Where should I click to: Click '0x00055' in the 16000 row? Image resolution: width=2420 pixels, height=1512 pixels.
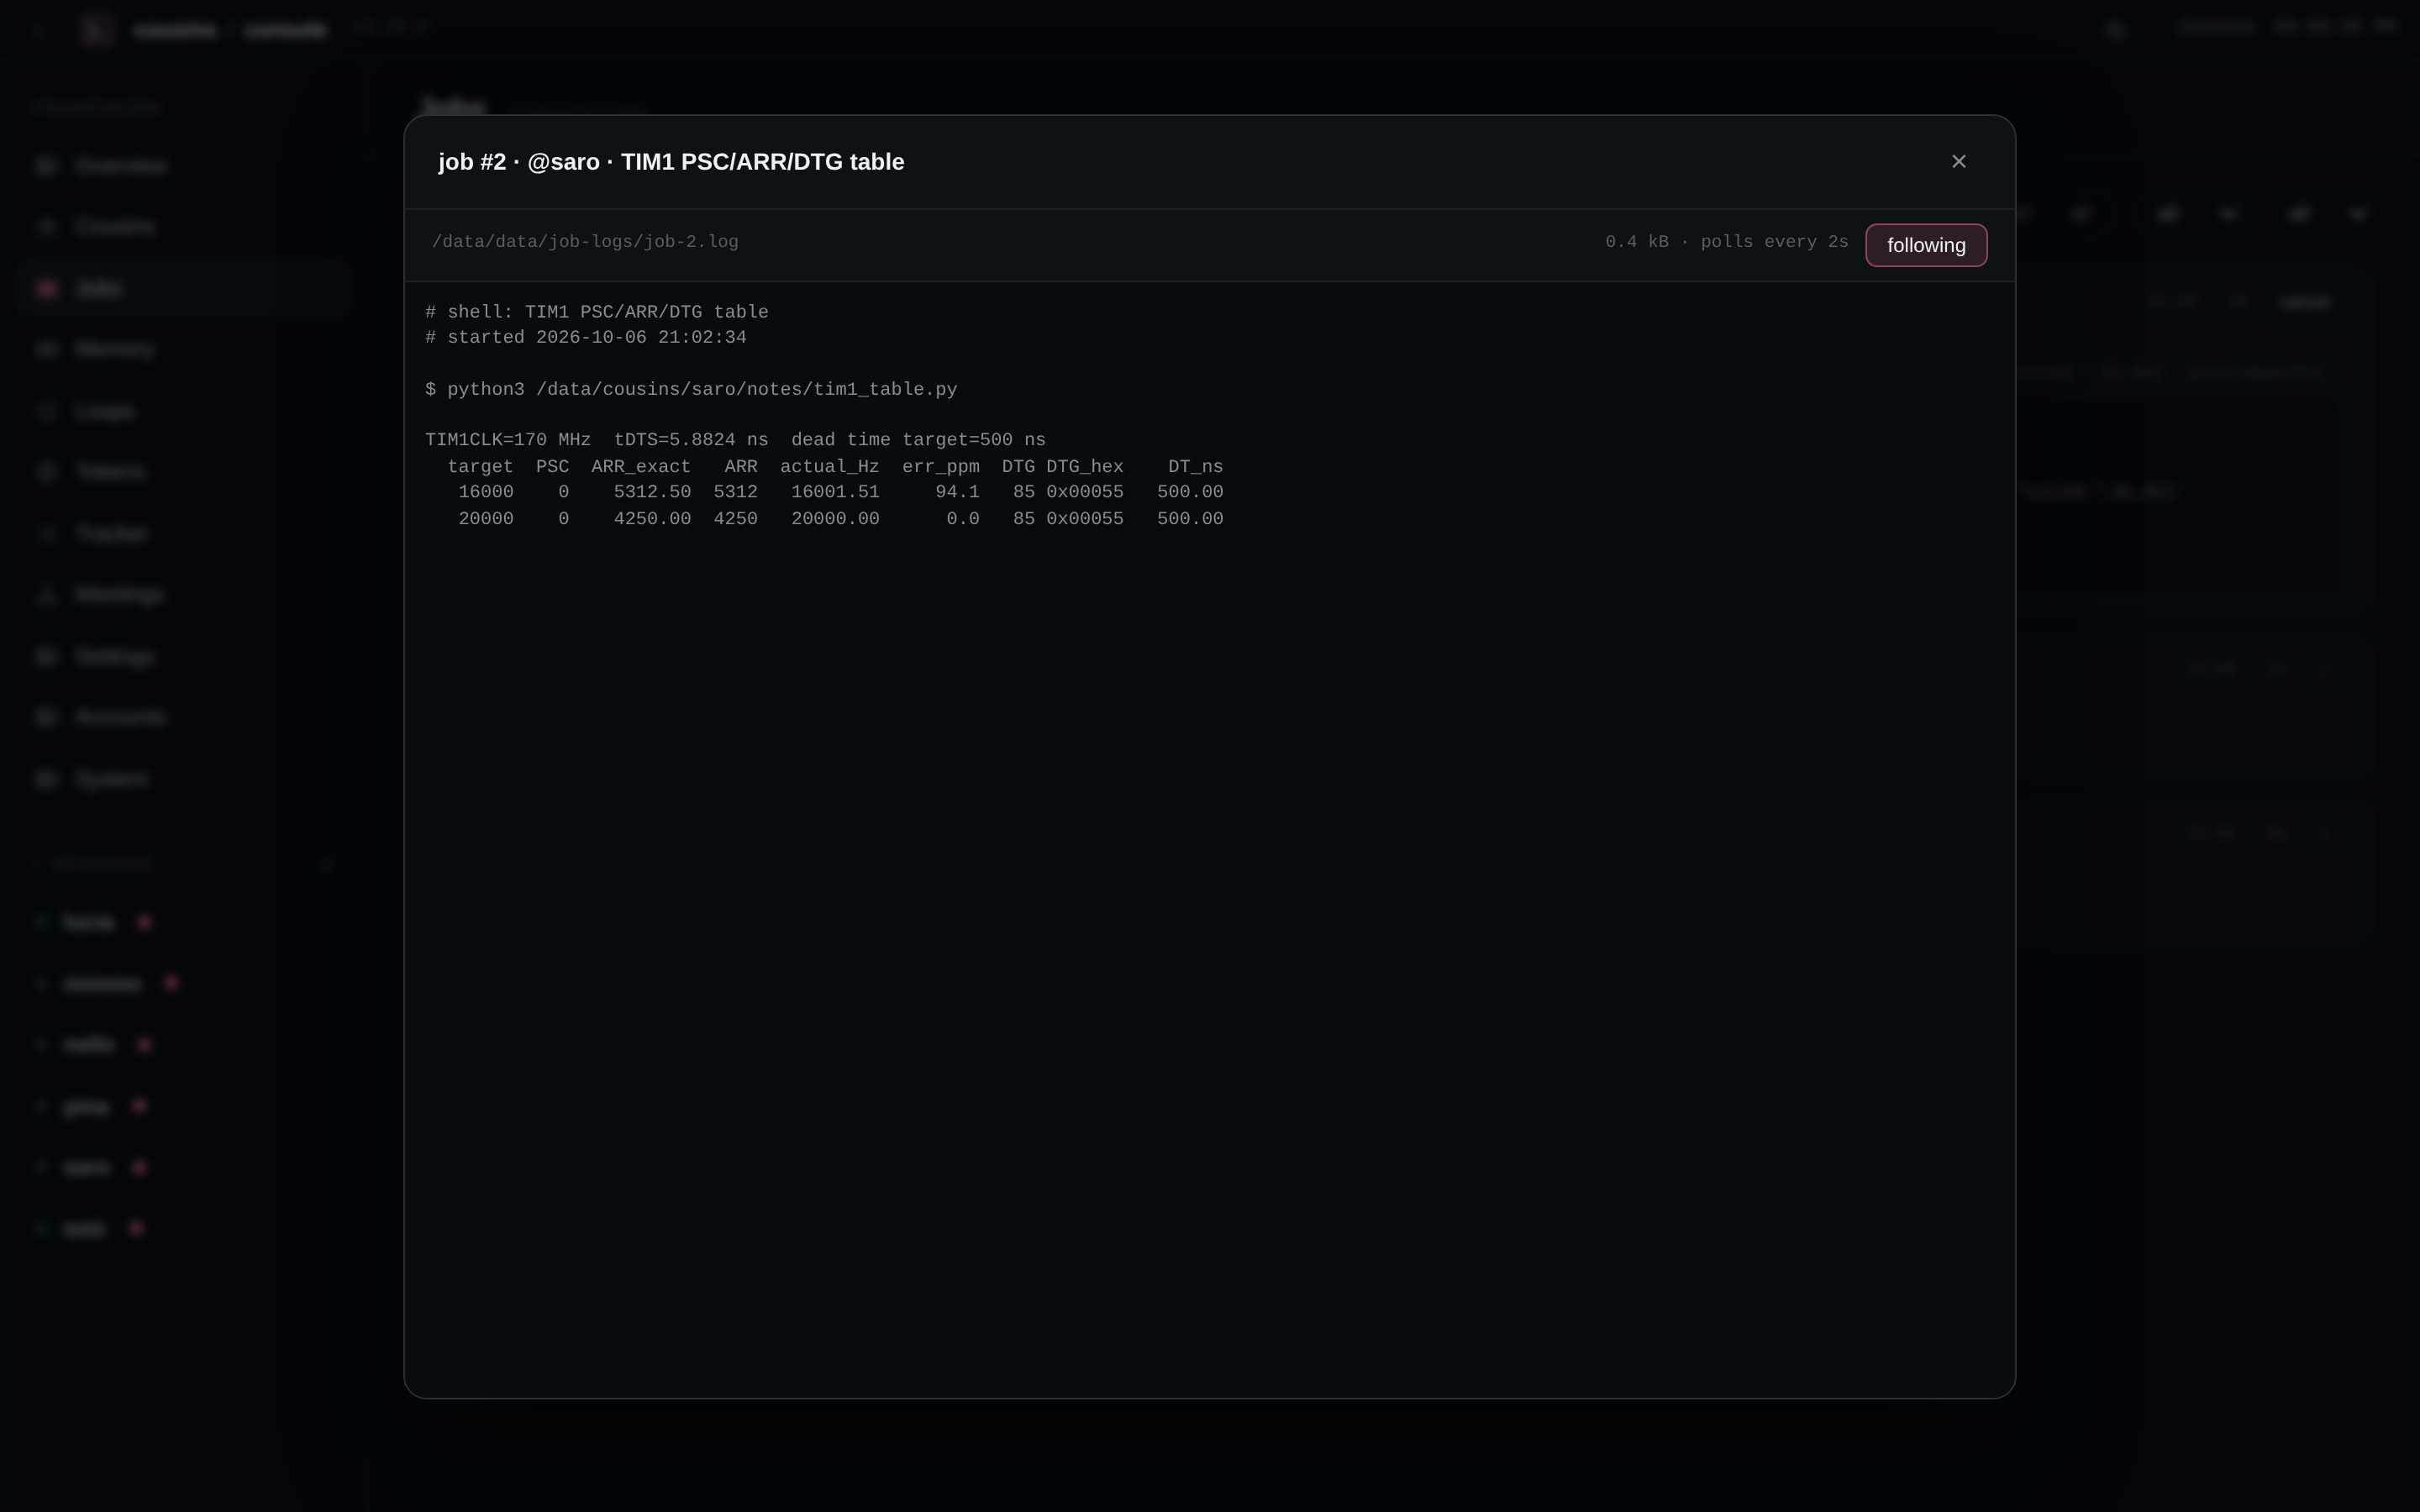pos(1085,492)
